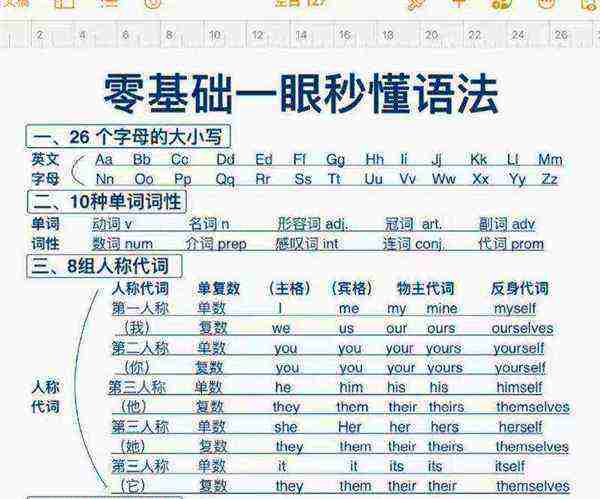Viewport: 600px width, 499px height.
Task: Click the pronoun him
Action: [351, 387]
